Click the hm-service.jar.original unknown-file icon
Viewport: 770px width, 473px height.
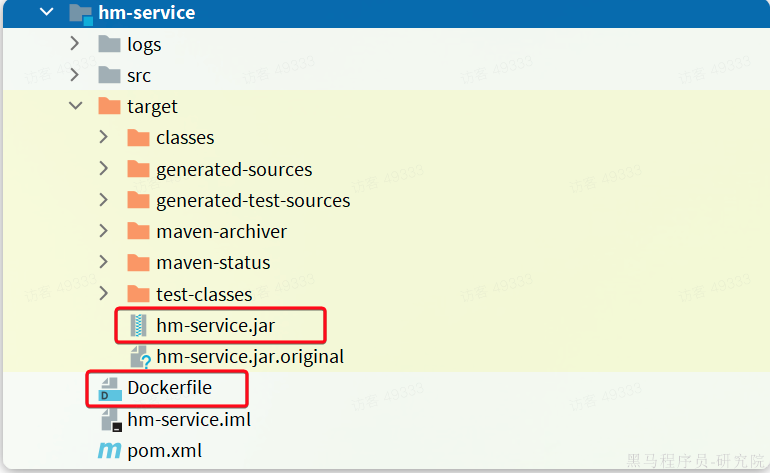click(x=140, y=357)
